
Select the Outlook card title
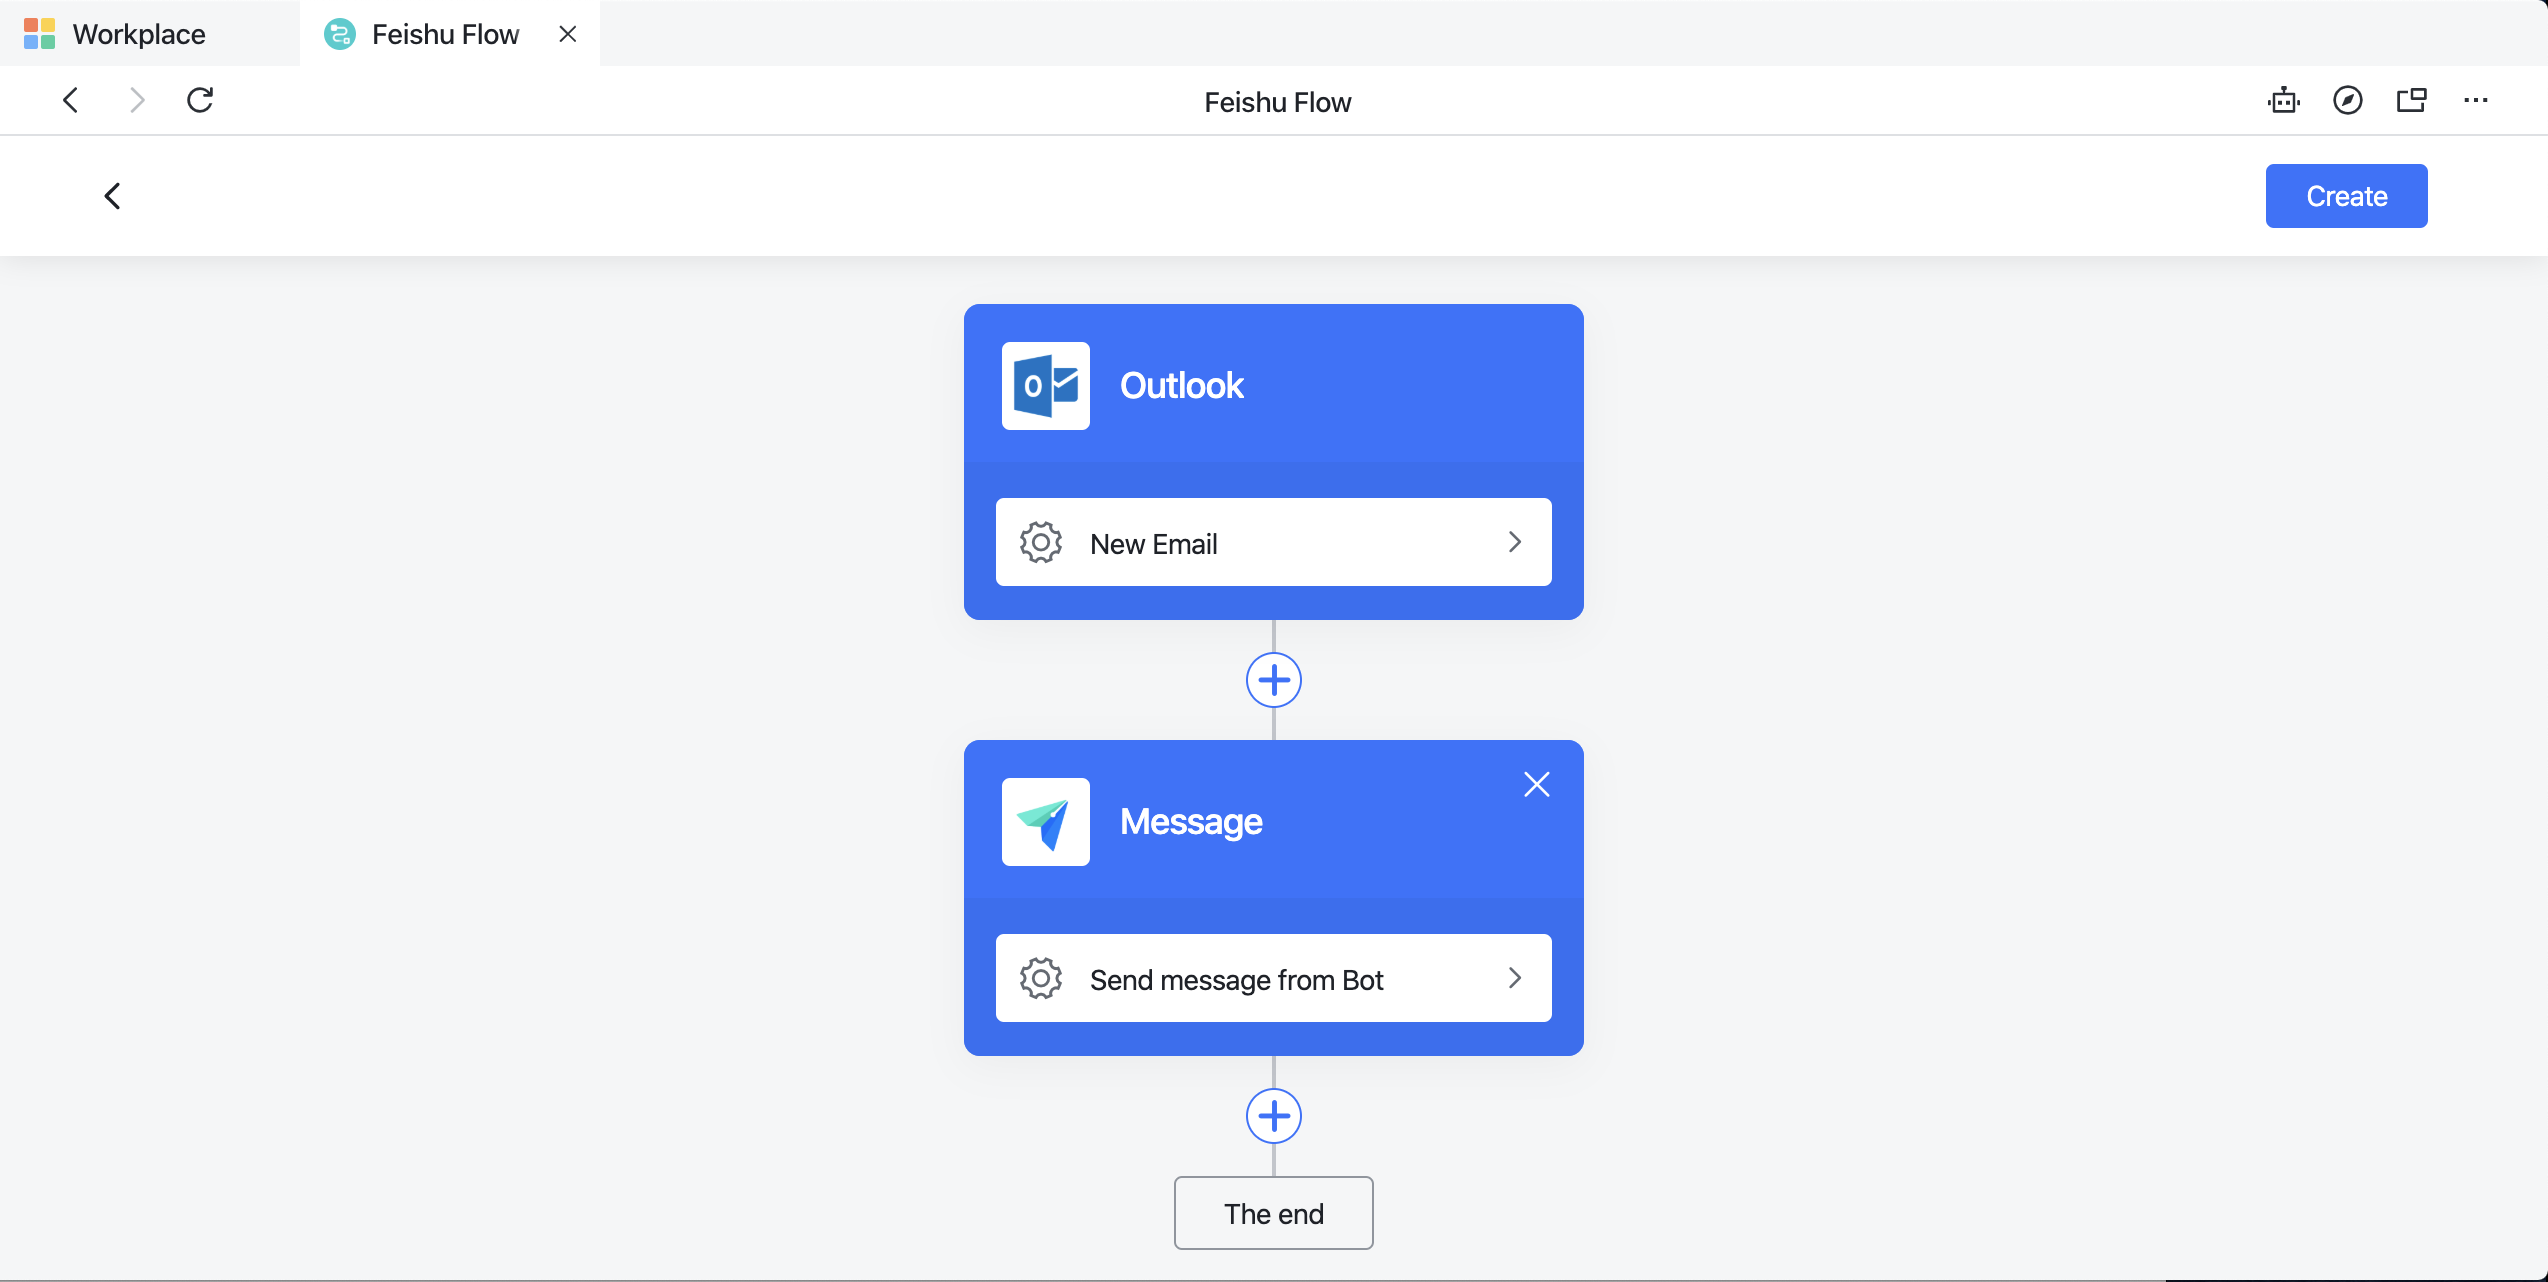[x=1181, y=386]
